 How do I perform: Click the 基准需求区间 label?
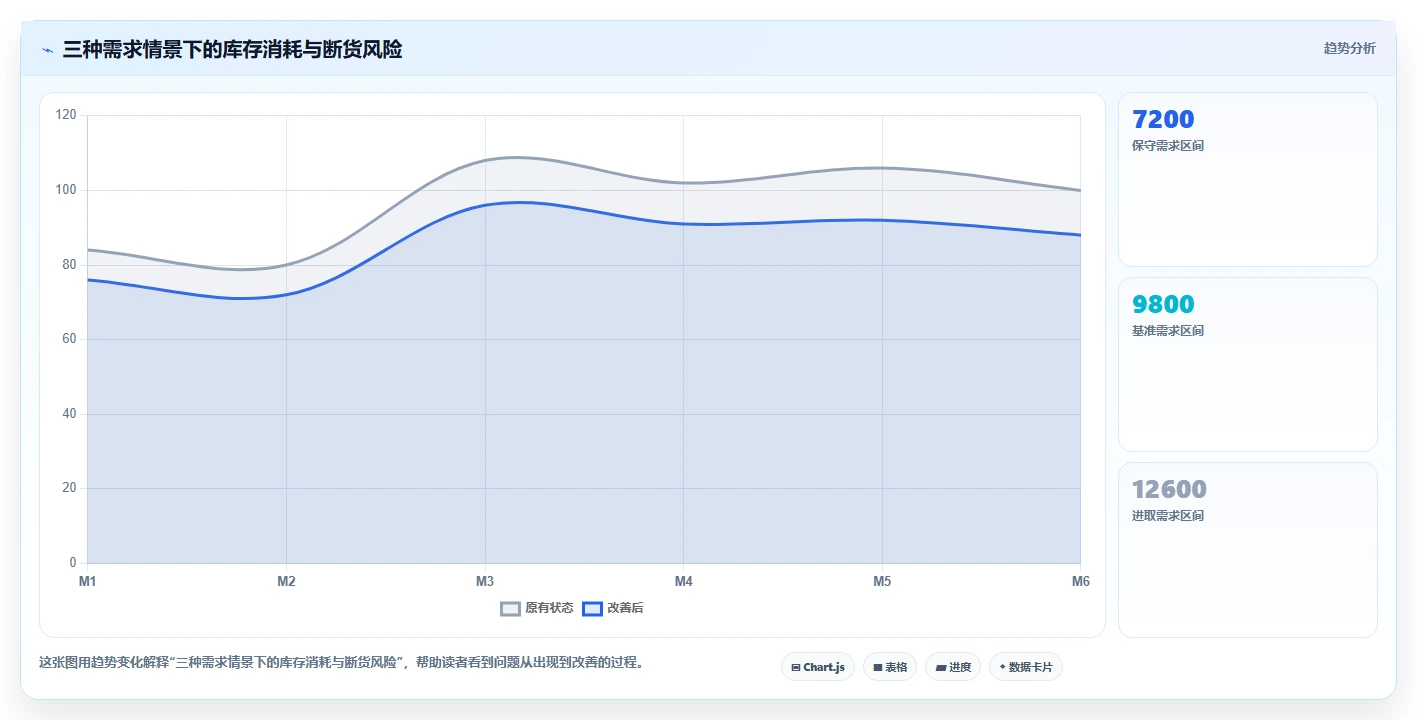coord(1168,331)
